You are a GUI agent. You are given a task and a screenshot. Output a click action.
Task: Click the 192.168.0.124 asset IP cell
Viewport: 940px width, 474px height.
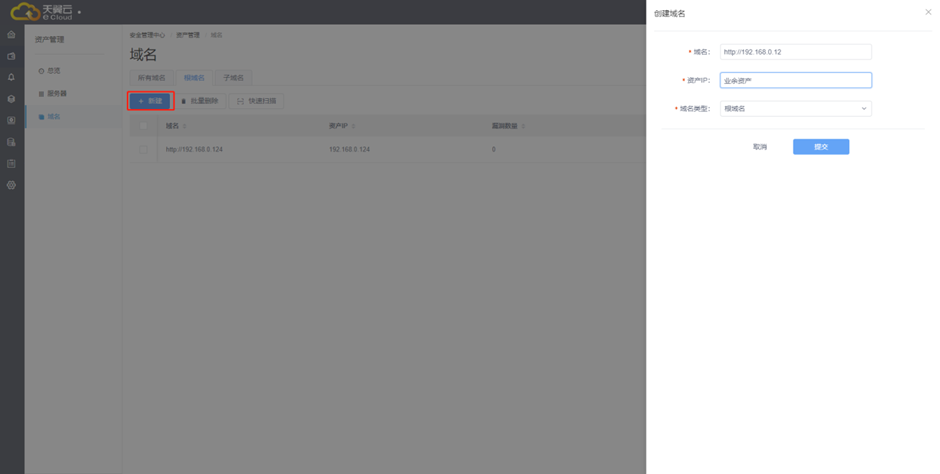pos(350,149)
